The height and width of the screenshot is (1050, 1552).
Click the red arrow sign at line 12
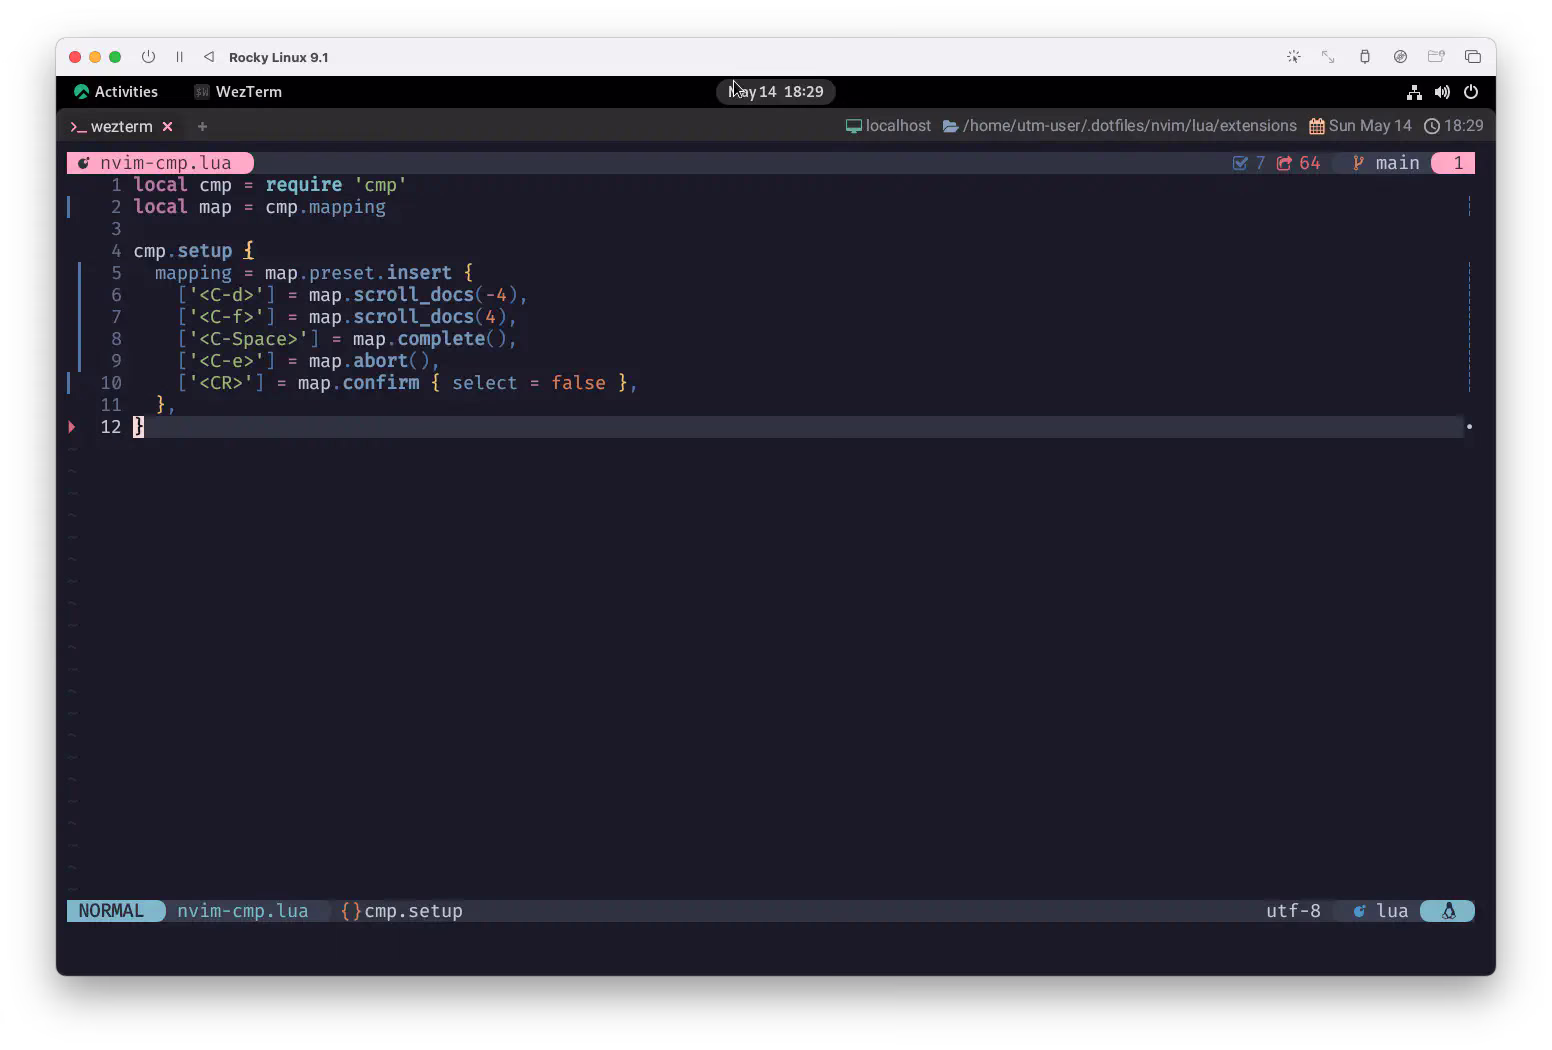point(72,427)
